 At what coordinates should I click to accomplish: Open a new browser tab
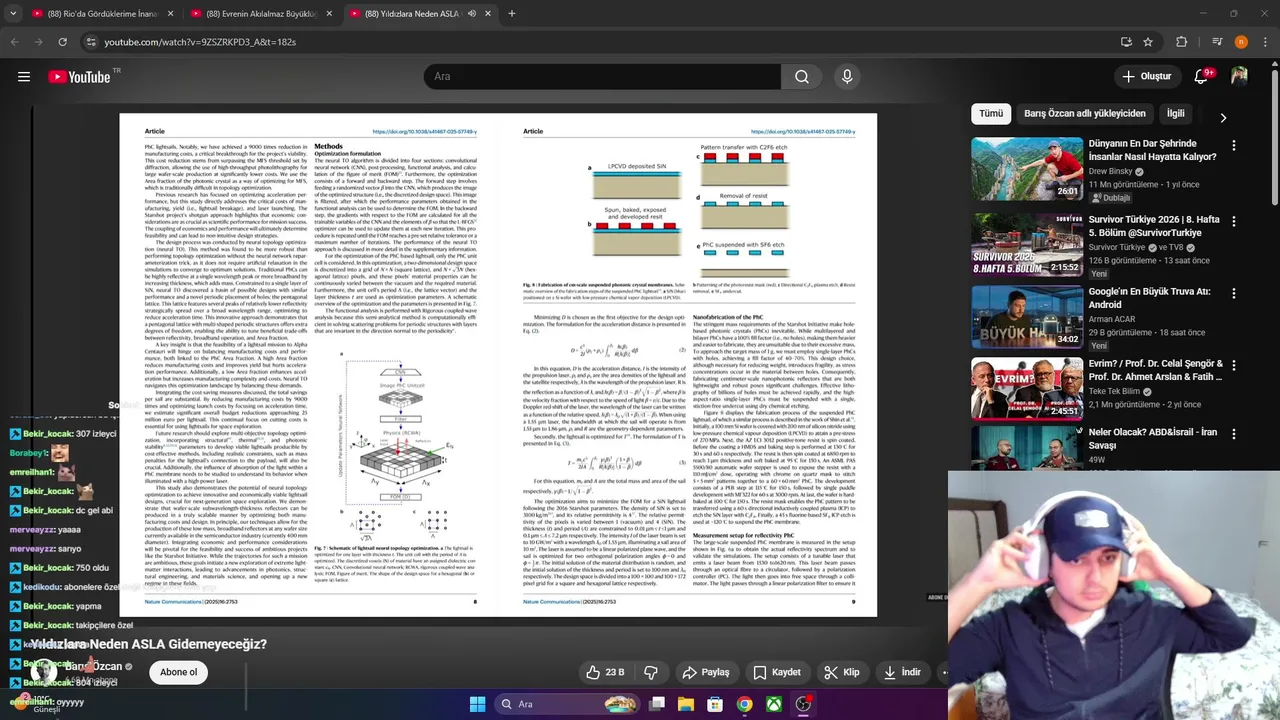coord(512,14)
